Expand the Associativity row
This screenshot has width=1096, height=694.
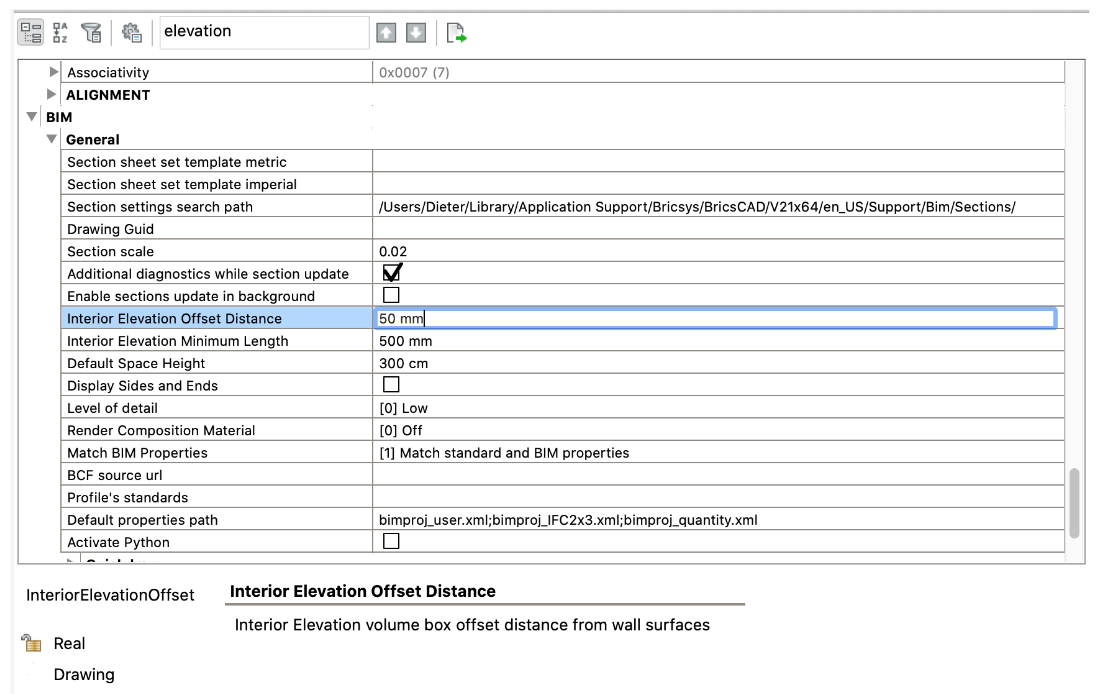(53, 71)
